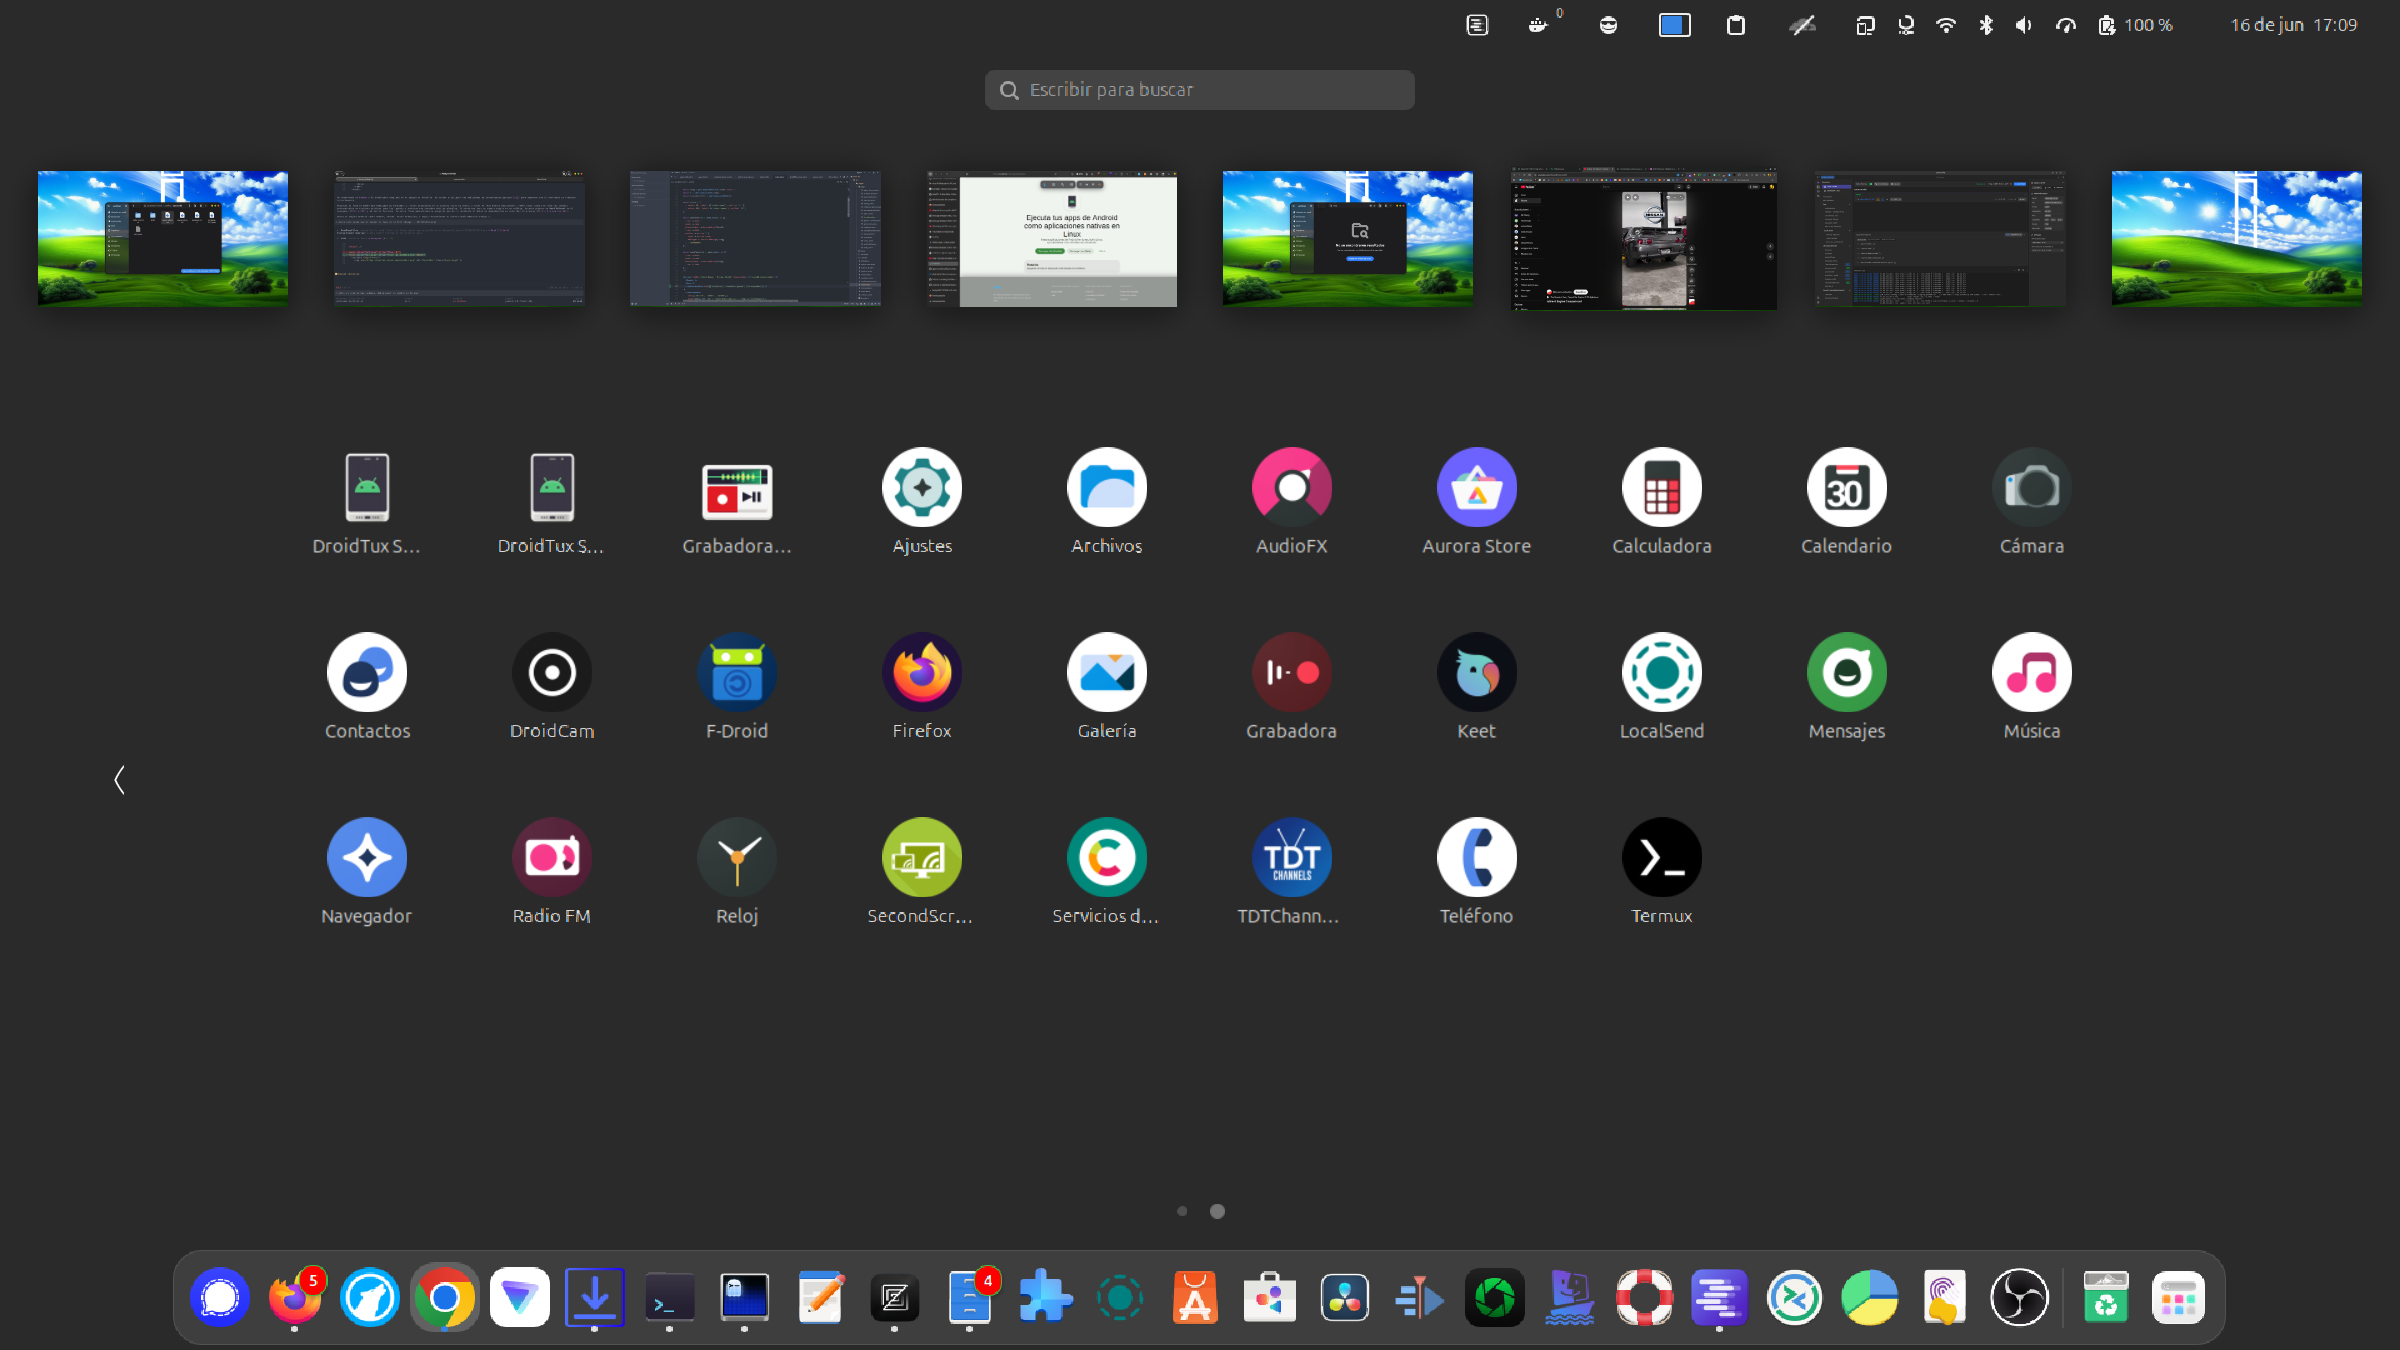Launch Google Chrome from the dock
2400x1350 pixels.
(x=445, y=1298)
